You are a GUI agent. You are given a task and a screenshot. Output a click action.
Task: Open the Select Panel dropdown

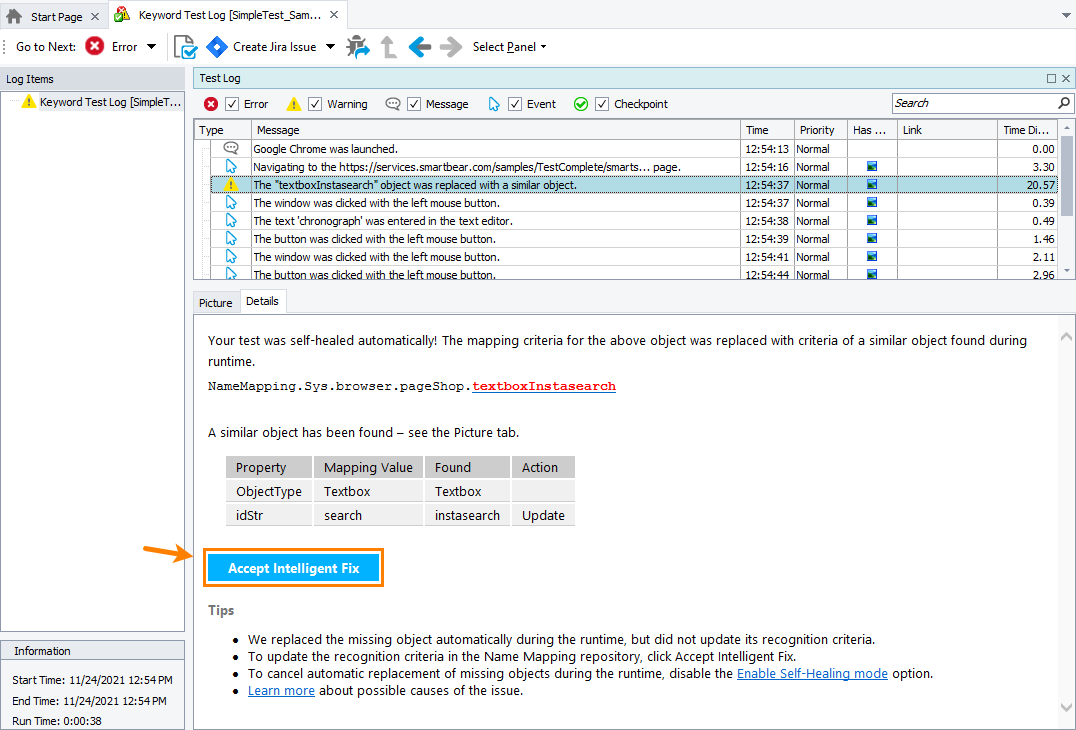(509, 47)
